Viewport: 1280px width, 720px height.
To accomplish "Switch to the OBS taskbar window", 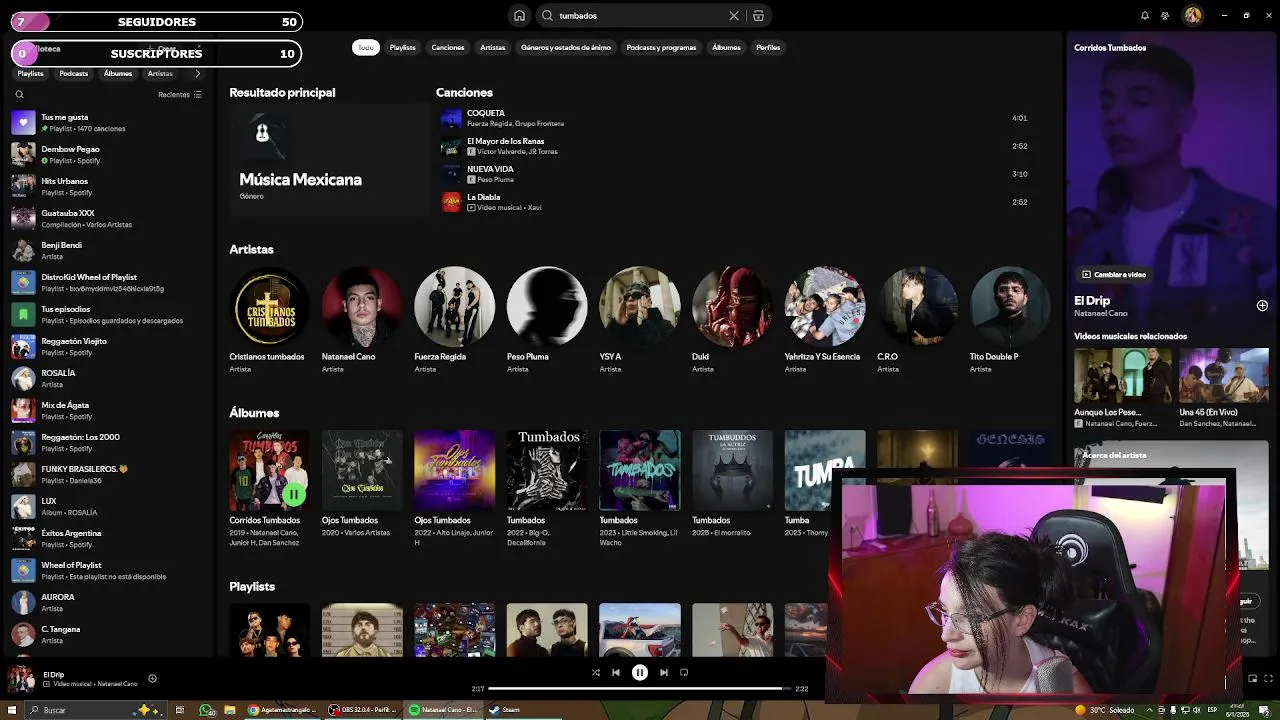I will (x=363, y=710).
